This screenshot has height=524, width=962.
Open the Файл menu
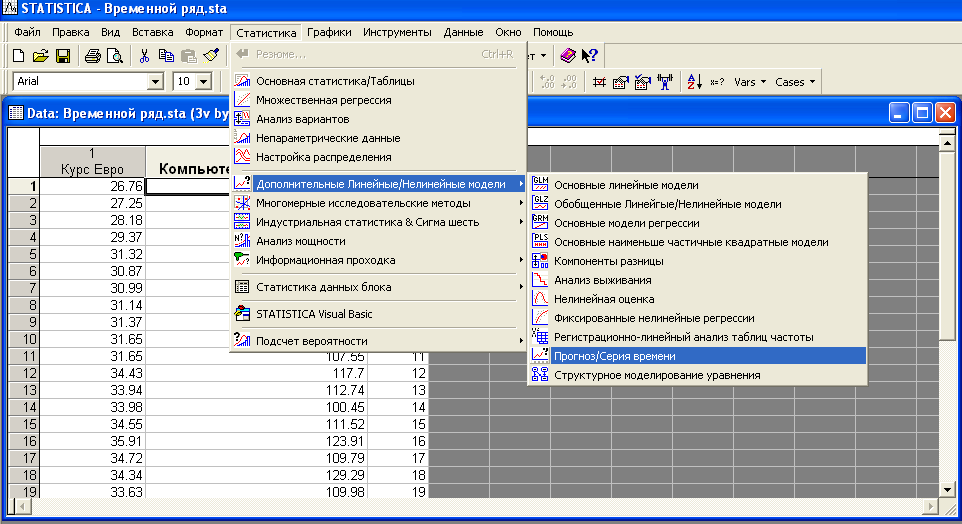click(27, 32)
